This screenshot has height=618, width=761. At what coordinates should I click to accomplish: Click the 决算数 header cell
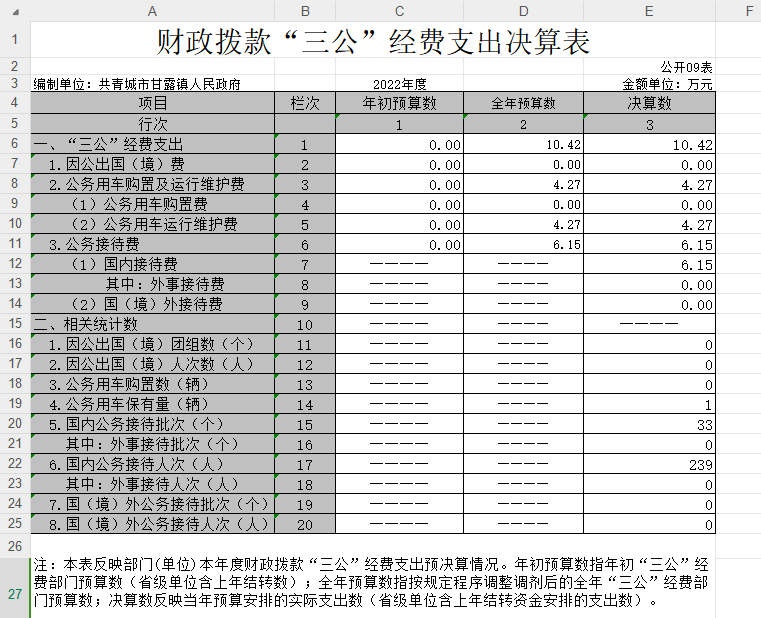click(649, 103)
